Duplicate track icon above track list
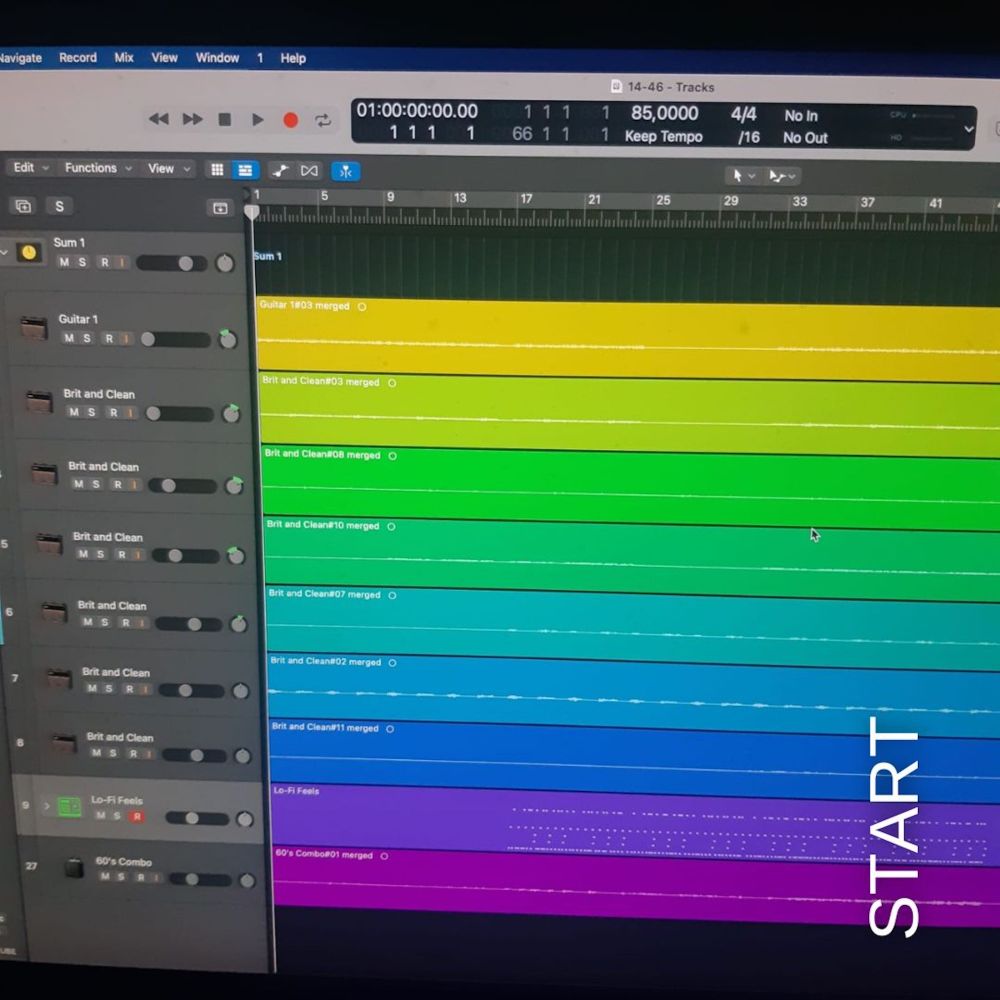This screenshot has height=1000, width=1000. click(24, 206)
